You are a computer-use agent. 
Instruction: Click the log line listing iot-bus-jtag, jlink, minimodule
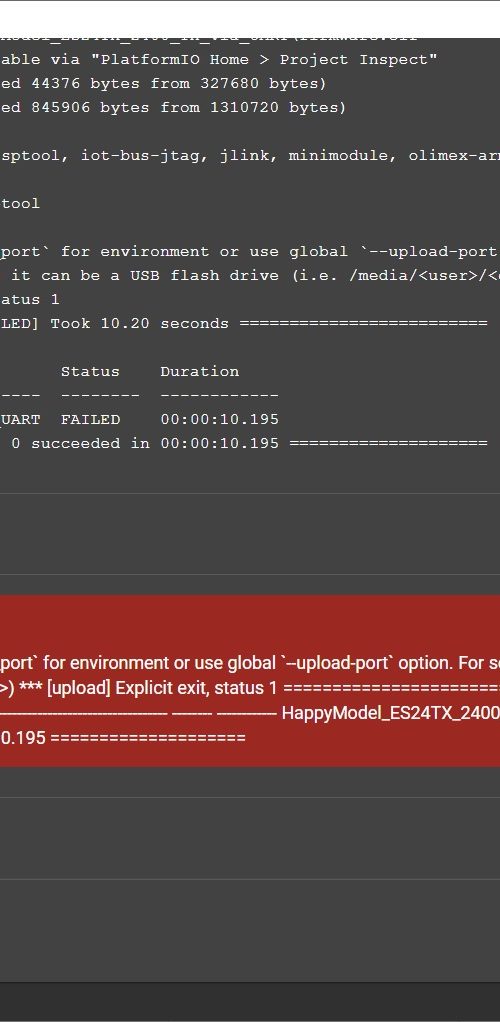point(250,156)
